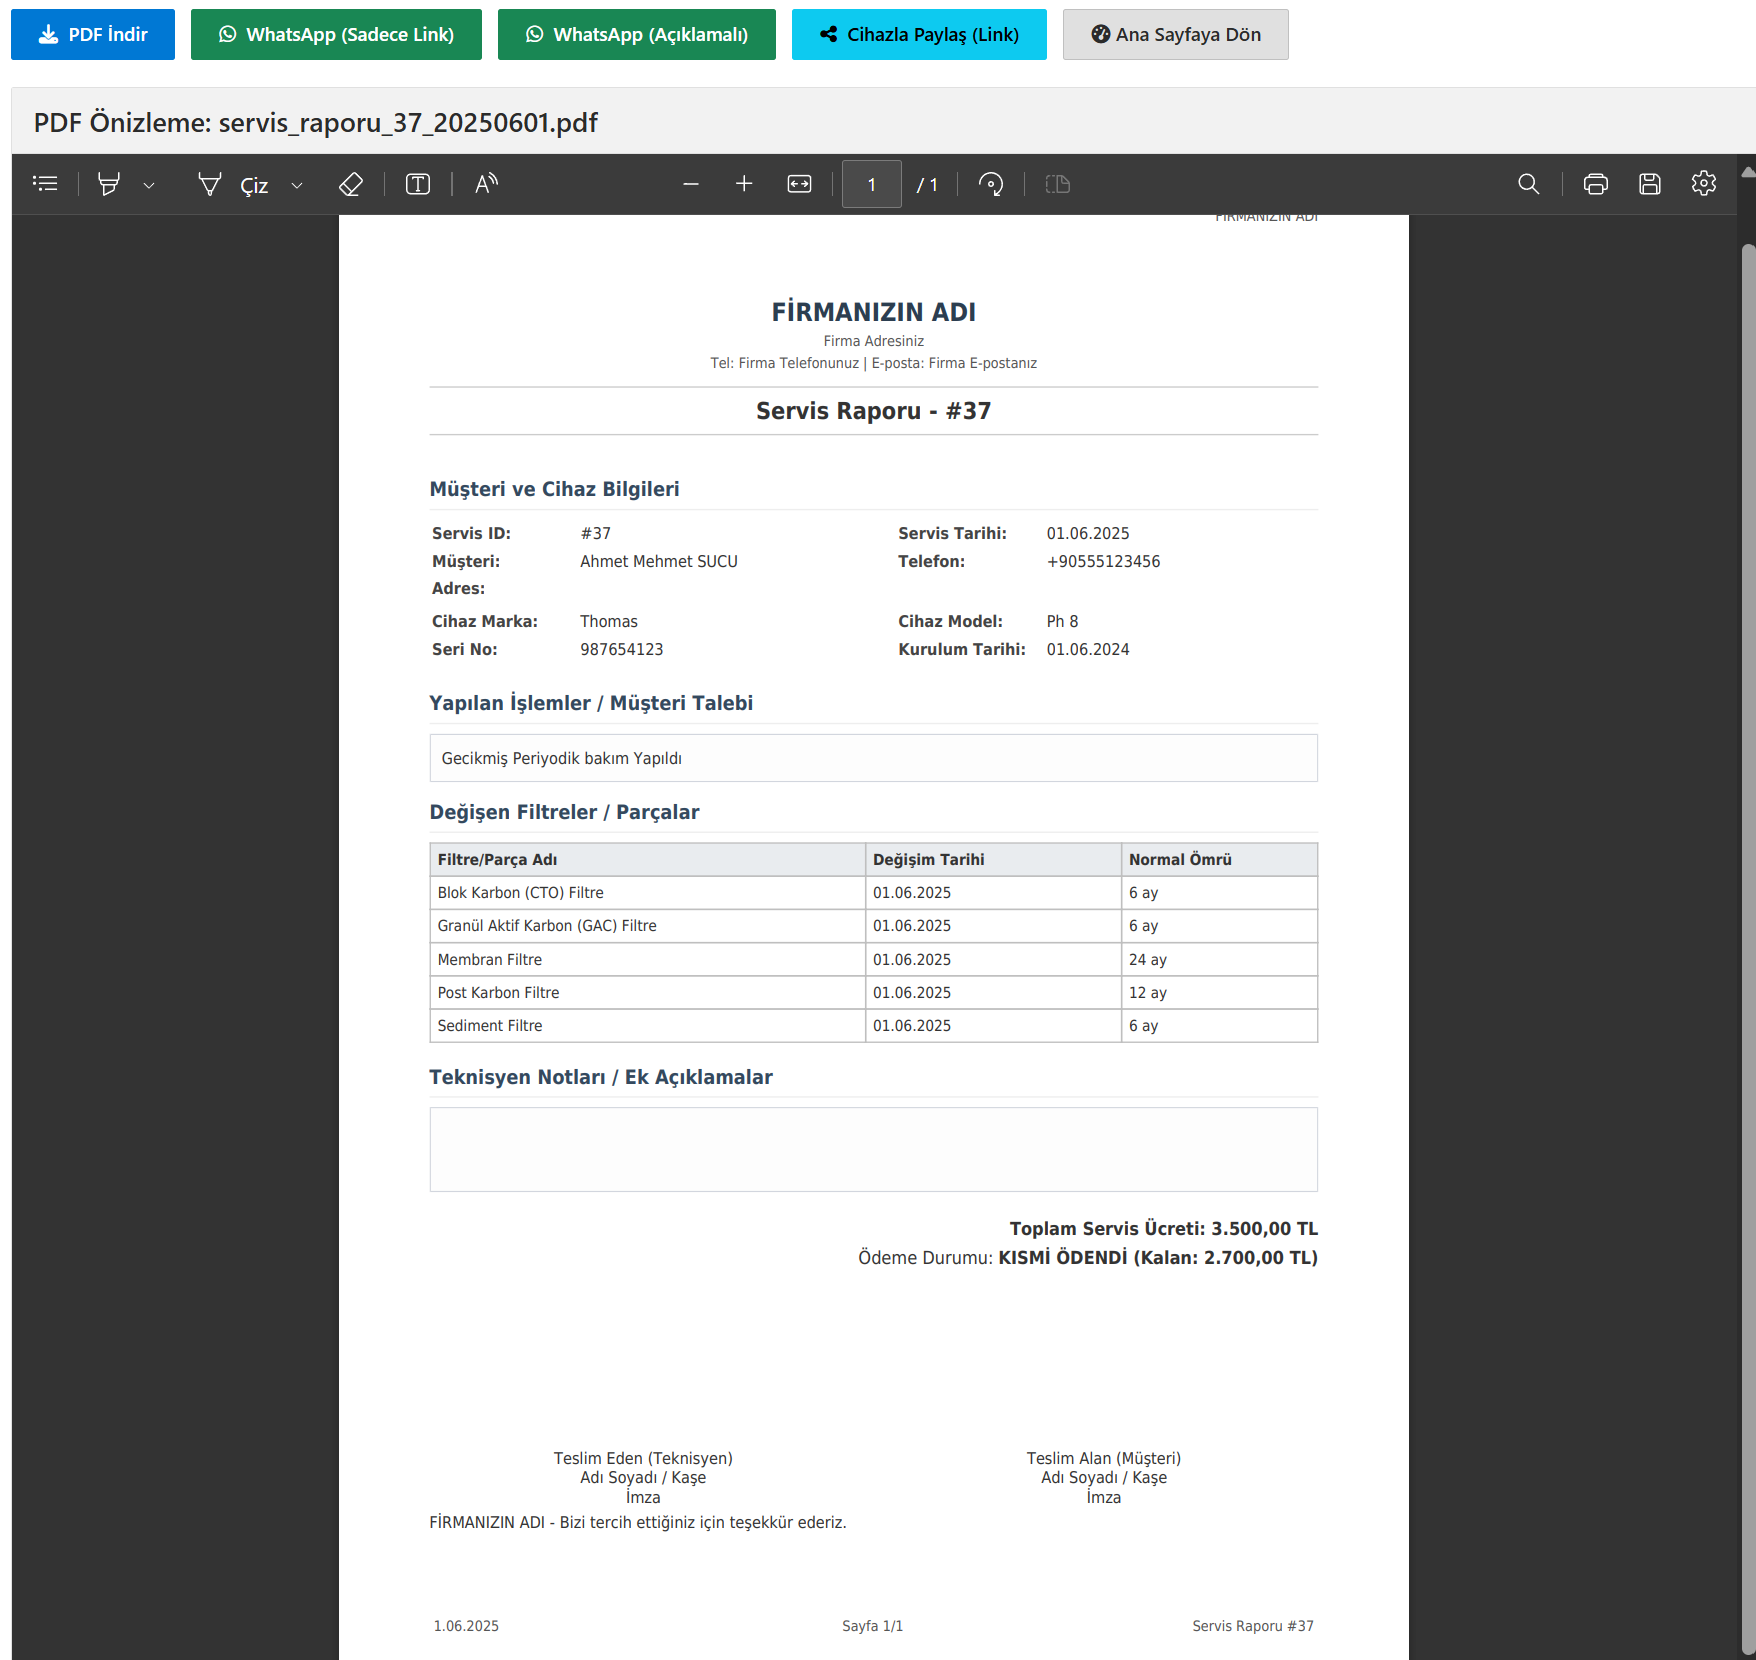Image resolution: width=1756 pixels, height=1660 pixels.
Task: Zoom out with the minus icon
Action: pos(690,184)
